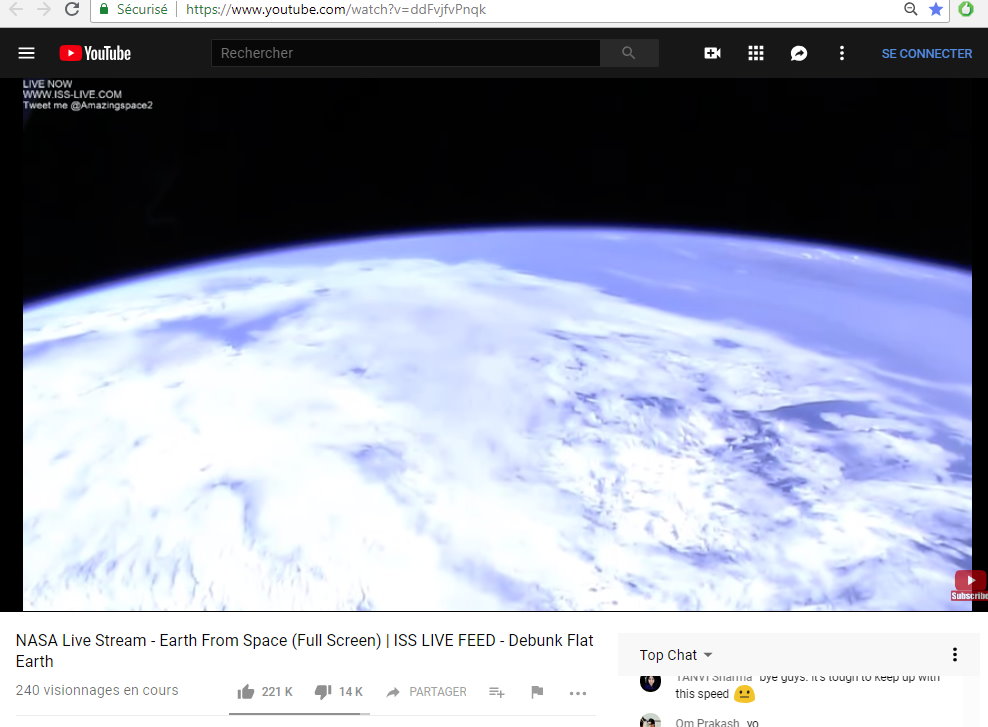988x727 pixels.
Task: Click the '240 visionnages en cours' viewer count
Action: tap(97, 690)
